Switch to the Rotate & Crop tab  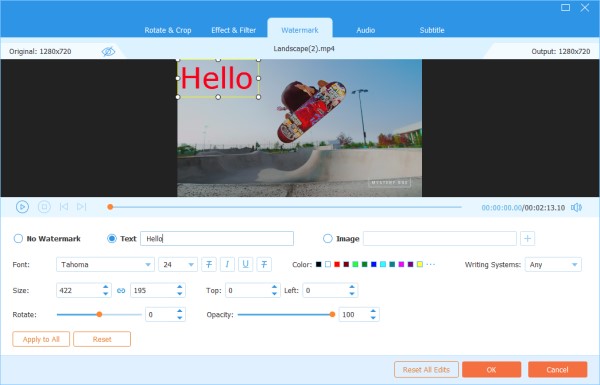click(168, 30)
